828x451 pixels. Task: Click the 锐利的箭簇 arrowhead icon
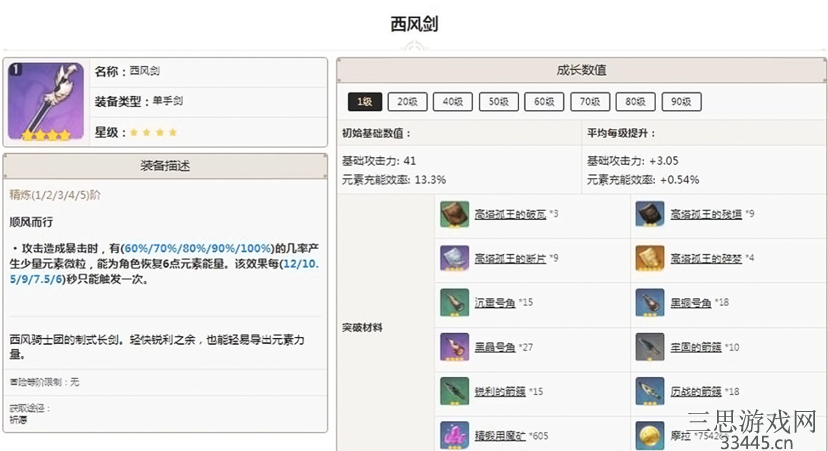pos(455,391)
